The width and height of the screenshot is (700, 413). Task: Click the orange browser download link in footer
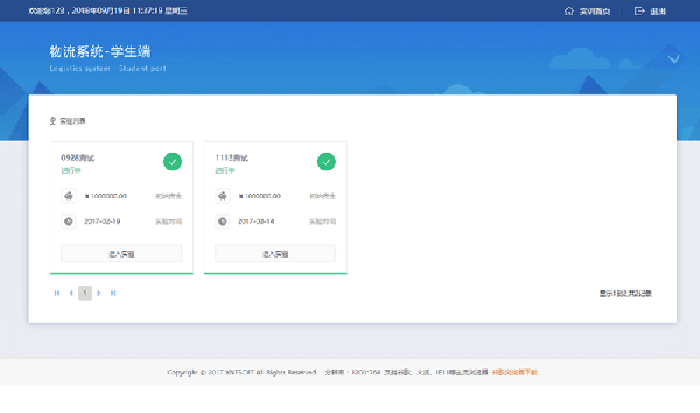(x=514, y=372)
